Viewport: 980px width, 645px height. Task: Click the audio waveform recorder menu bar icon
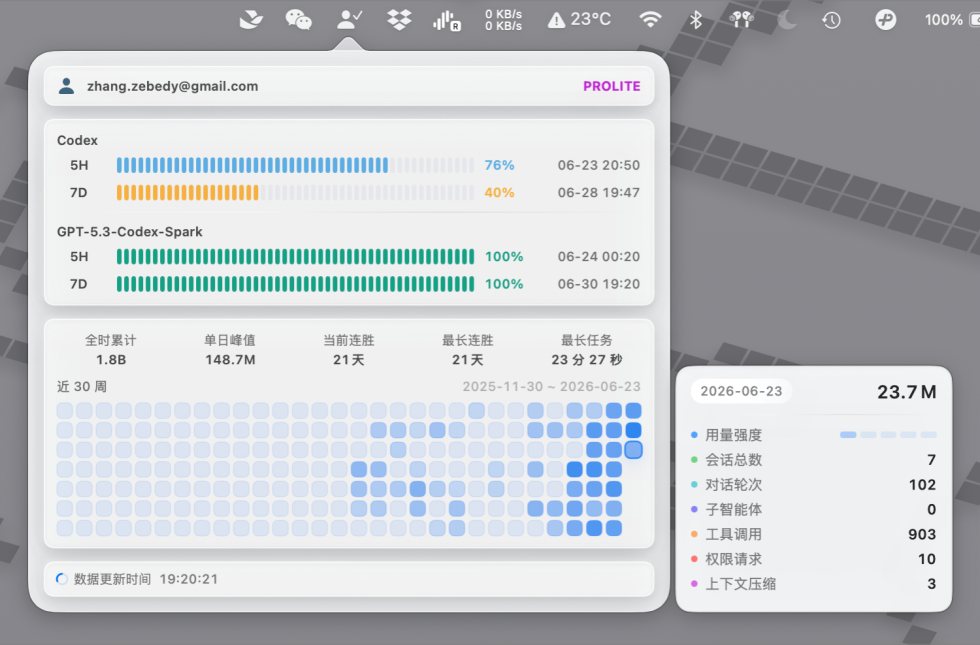[x=447, y=21]
